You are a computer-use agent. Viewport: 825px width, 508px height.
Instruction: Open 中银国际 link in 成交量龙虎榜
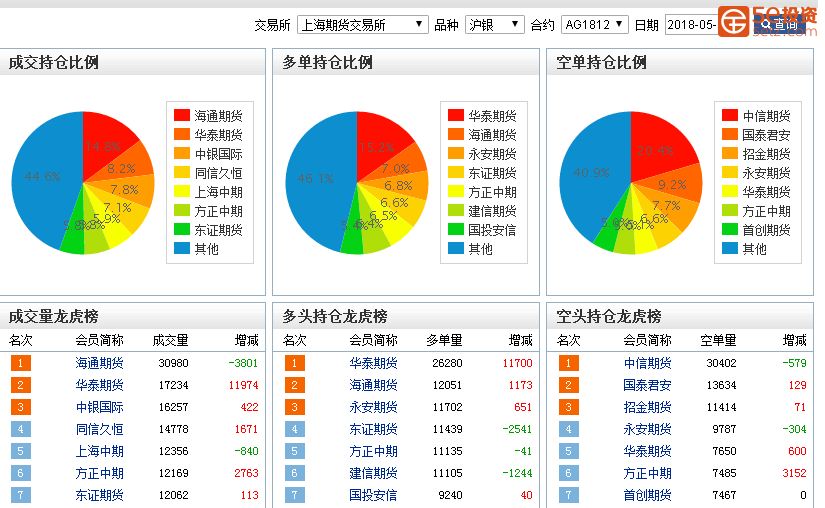point(99,407)
